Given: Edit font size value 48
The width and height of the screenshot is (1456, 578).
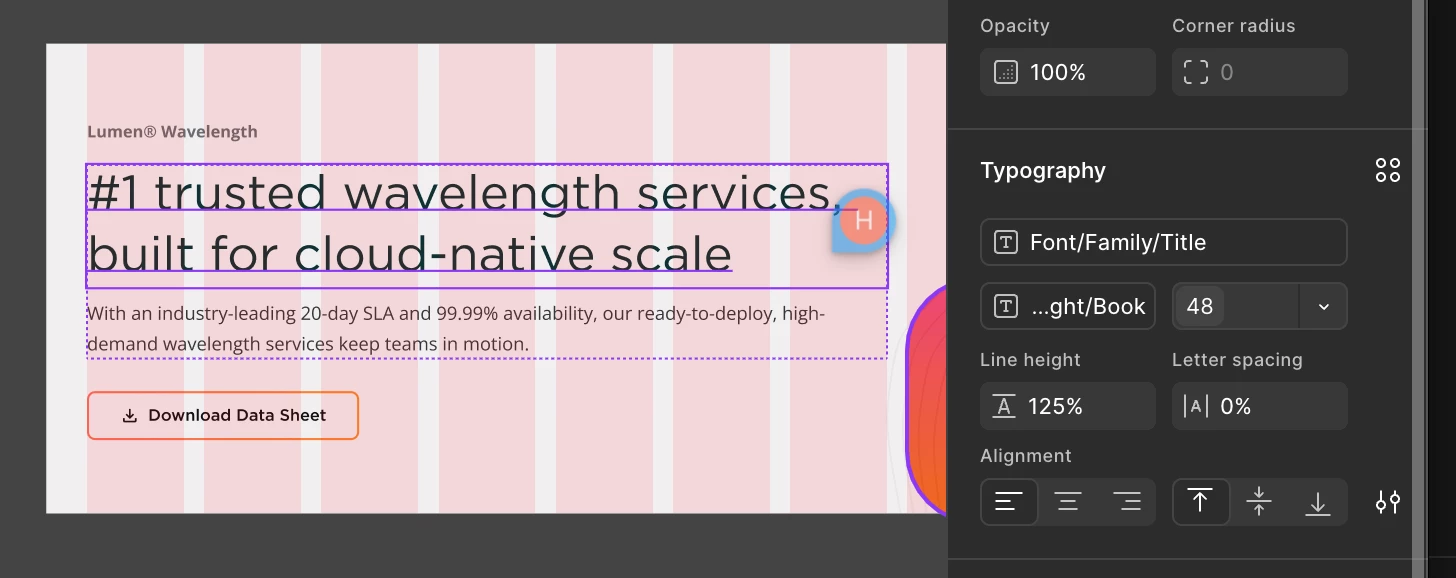Looking at the screenshot, I should [x=1200, y=306].
